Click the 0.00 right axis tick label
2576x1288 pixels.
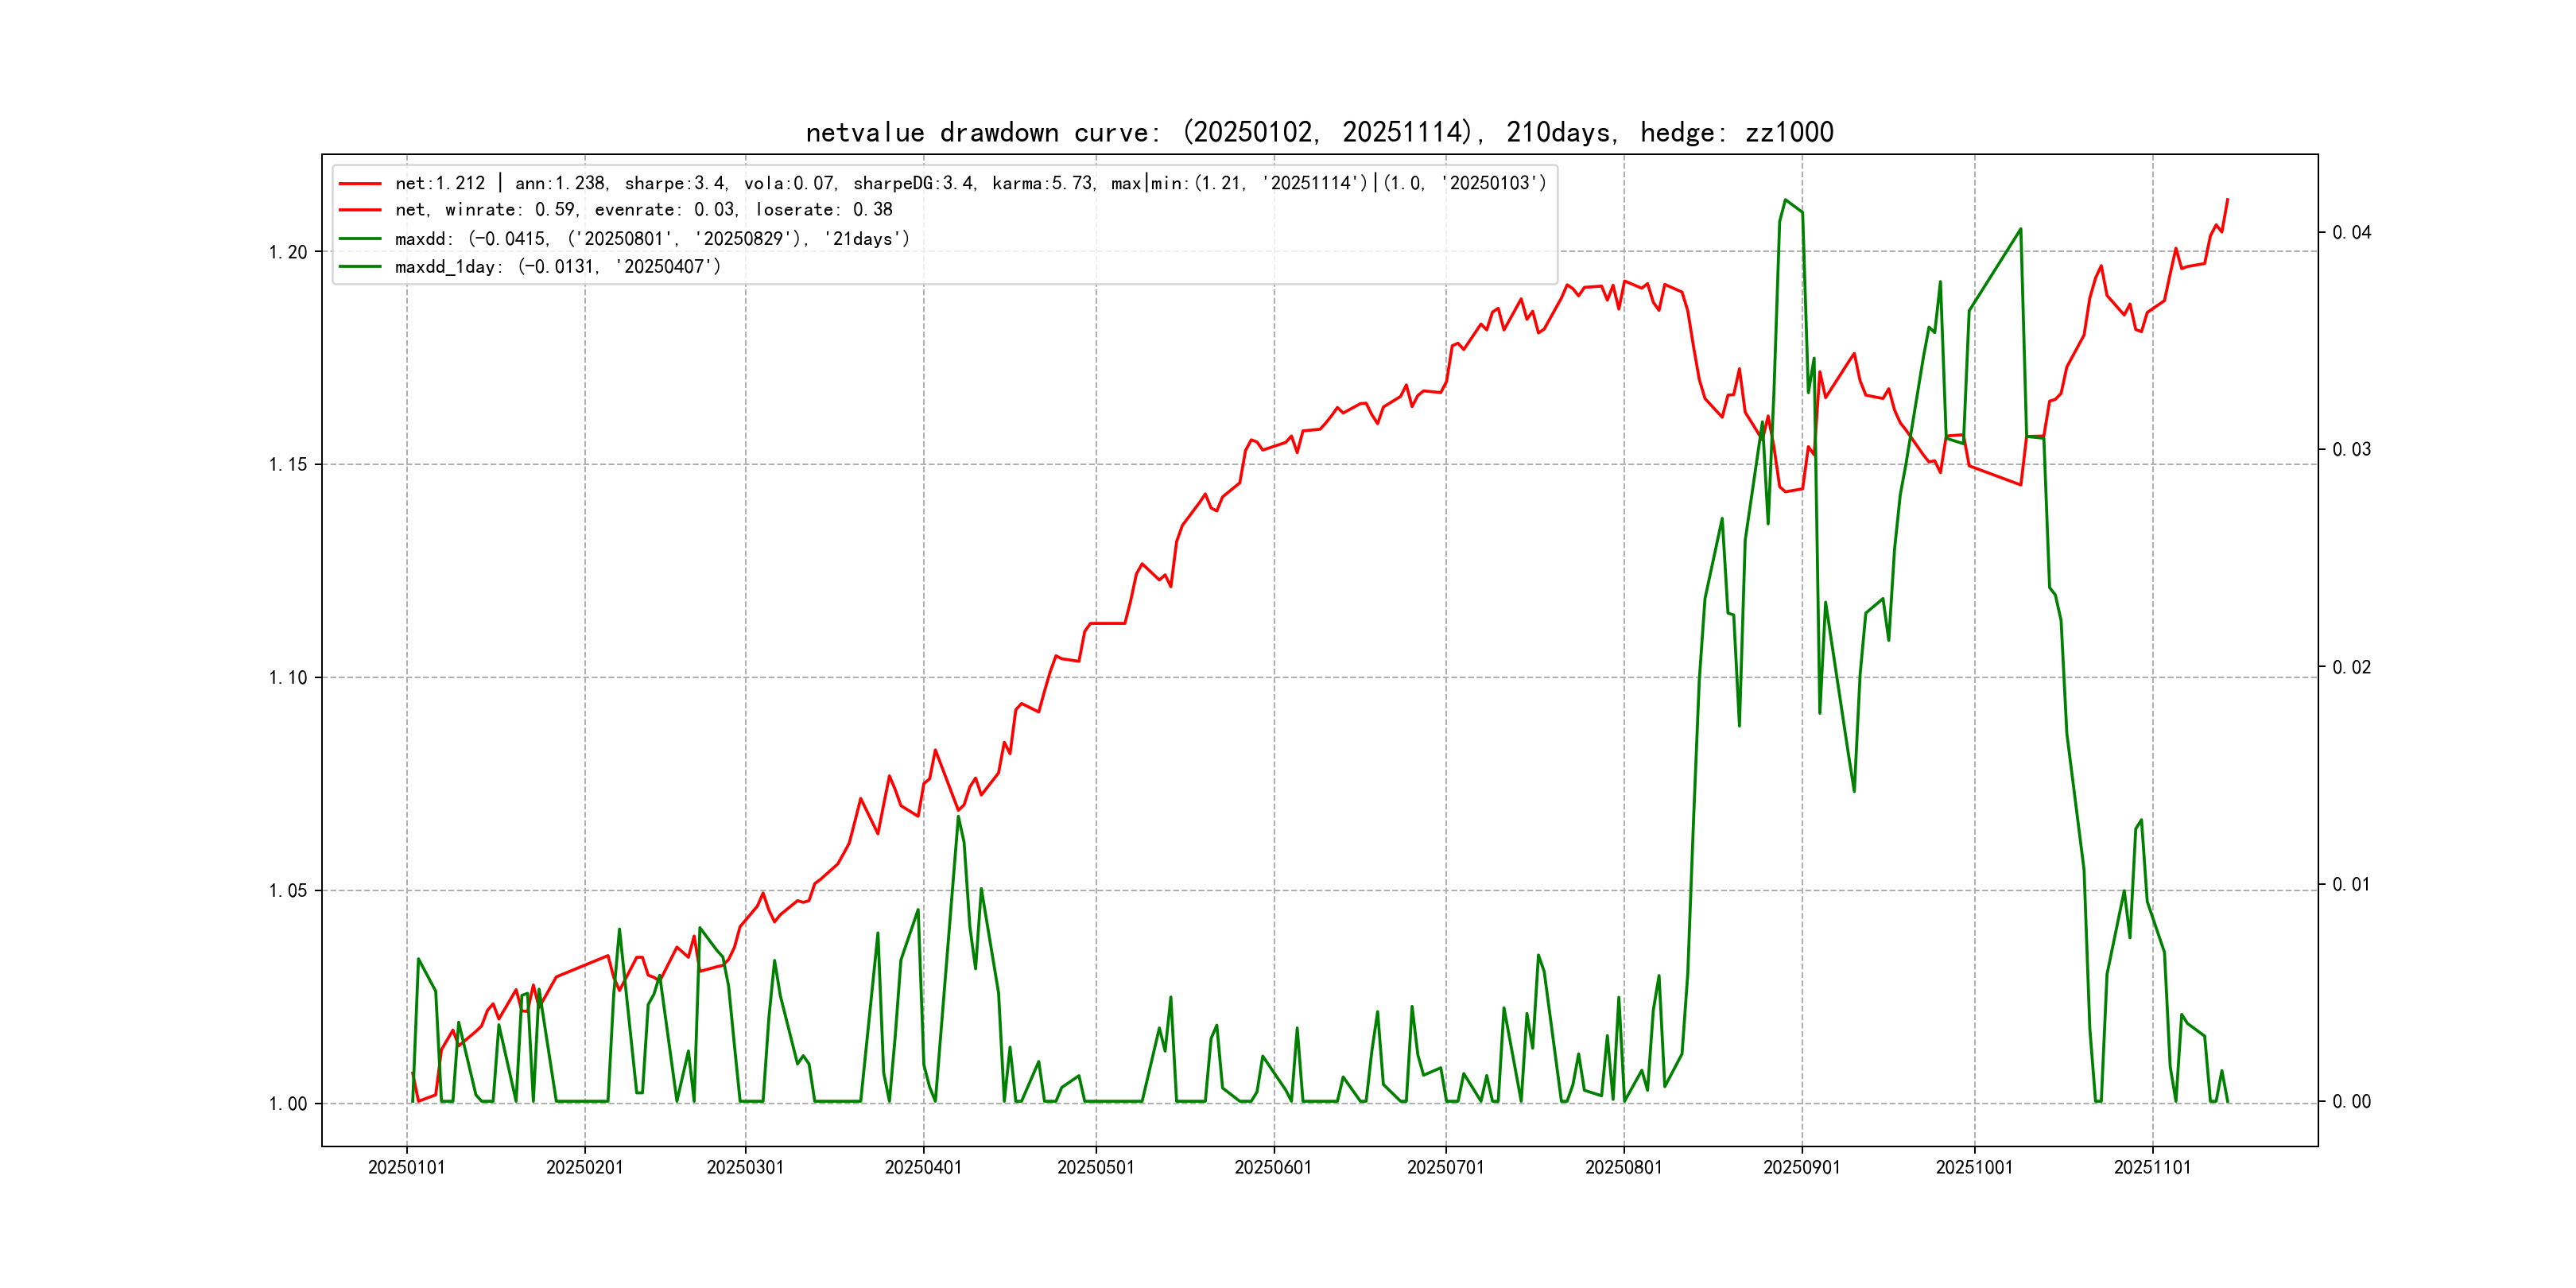pyautogui.click(x=2351, y=1102)
